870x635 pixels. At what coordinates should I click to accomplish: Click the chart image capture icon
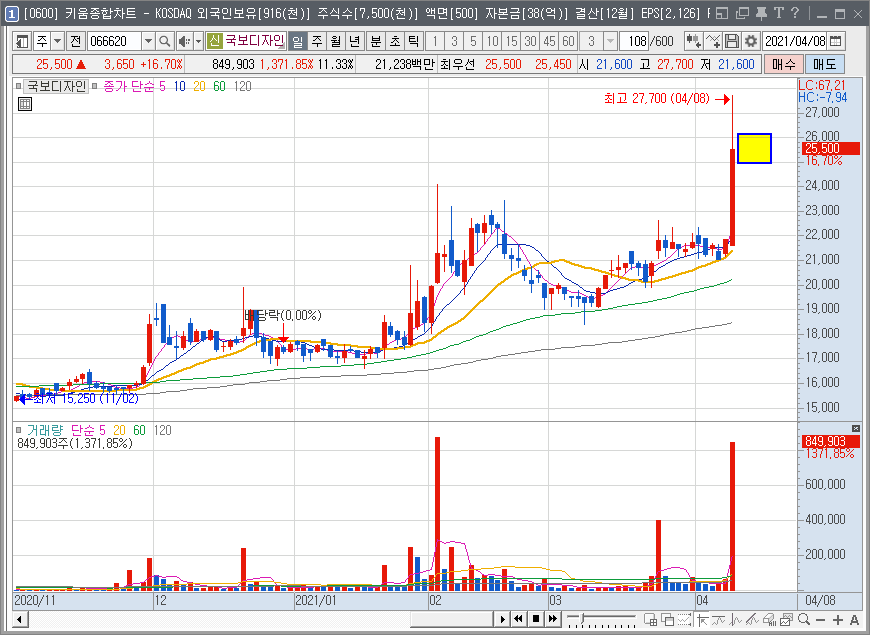pos(786,619)
